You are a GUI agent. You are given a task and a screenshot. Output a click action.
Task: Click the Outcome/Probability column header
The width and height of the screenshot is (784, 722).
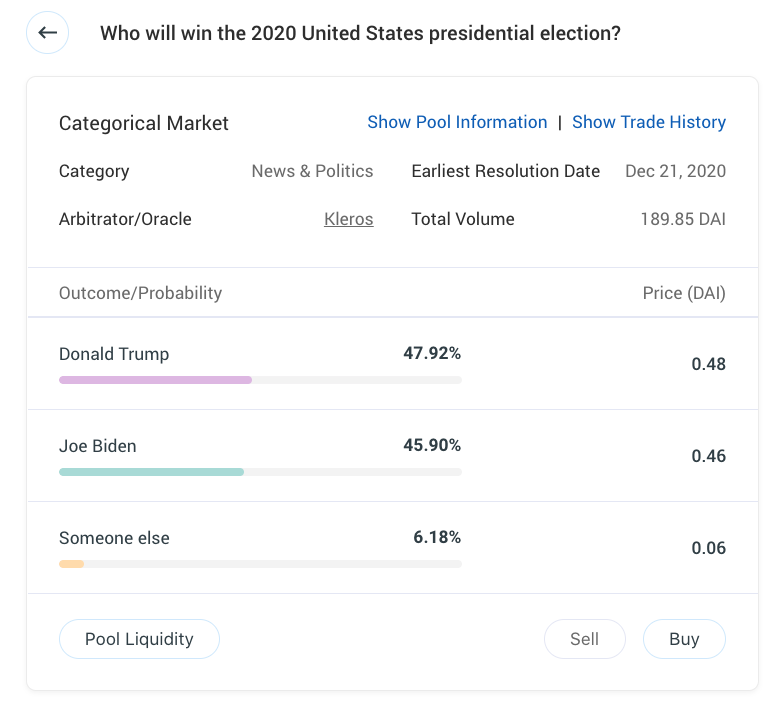(140, 293)
